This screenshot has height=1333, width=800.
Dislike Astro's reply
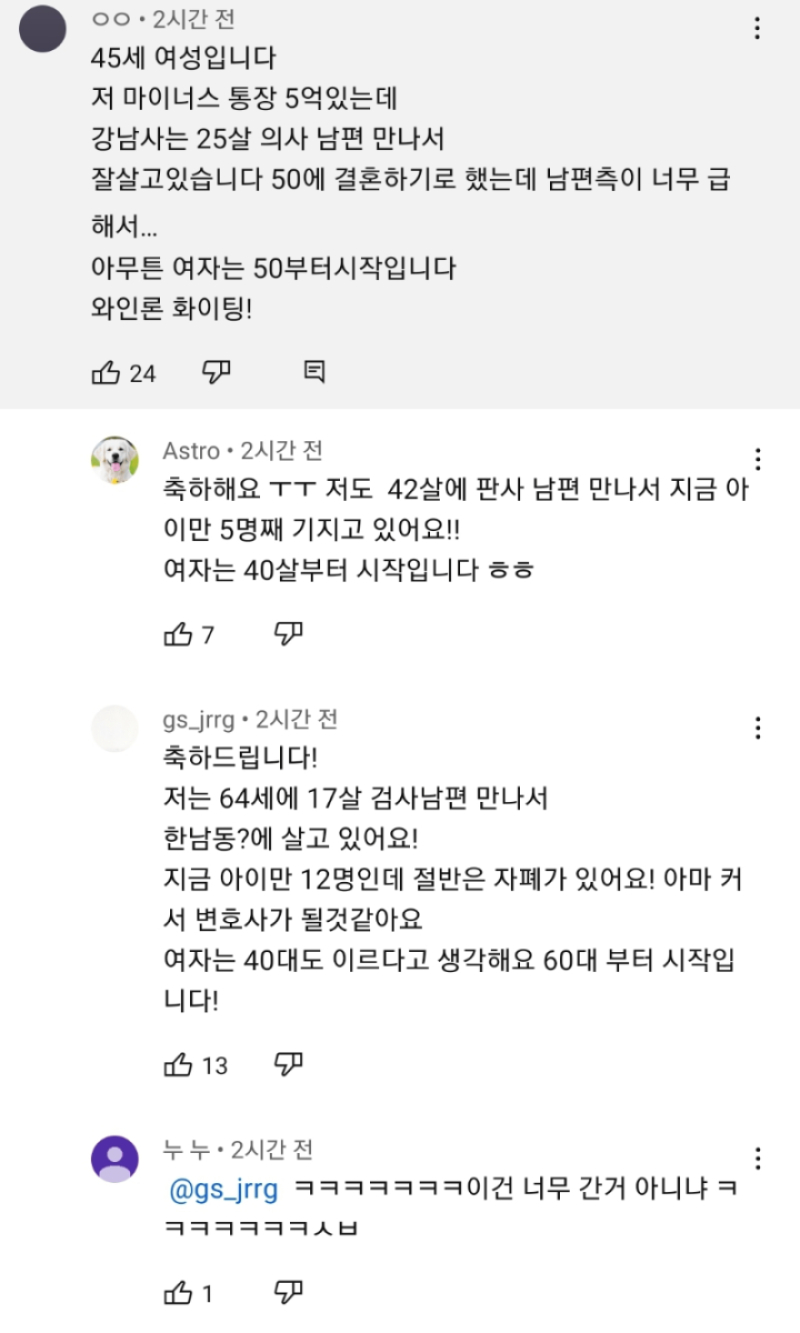click(288, 634)
